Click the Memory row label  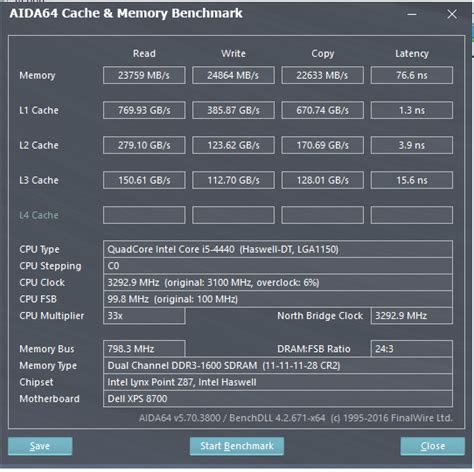[37, 75]
